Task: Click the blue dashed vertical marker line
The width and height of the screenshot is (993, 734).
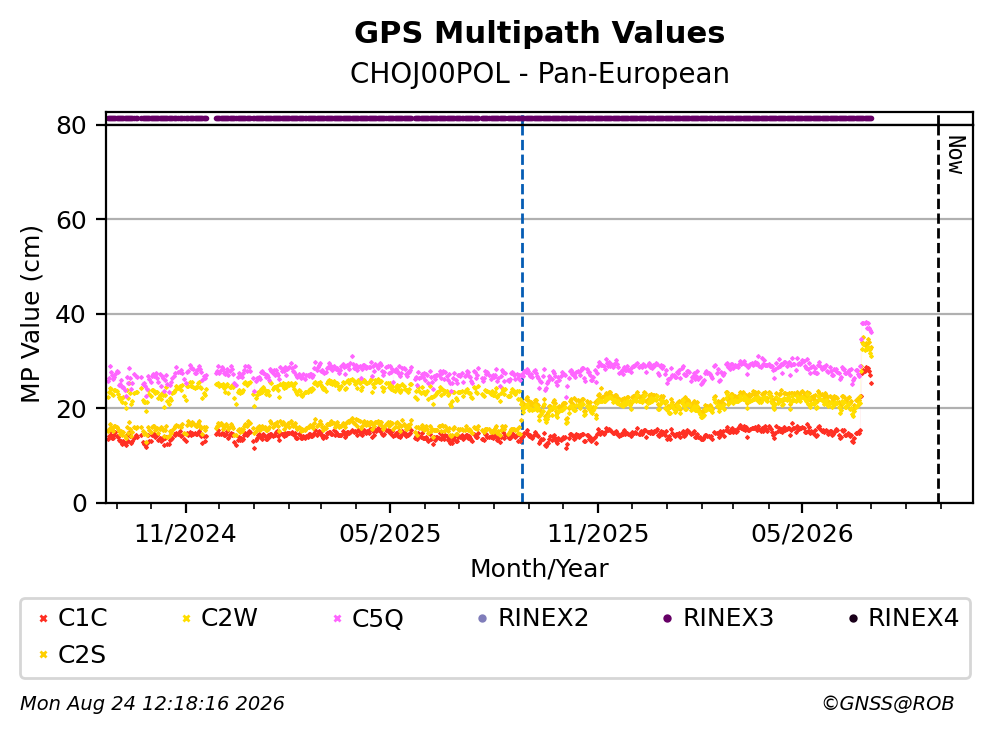Action: pyautogui.click(x=522, y=309)
